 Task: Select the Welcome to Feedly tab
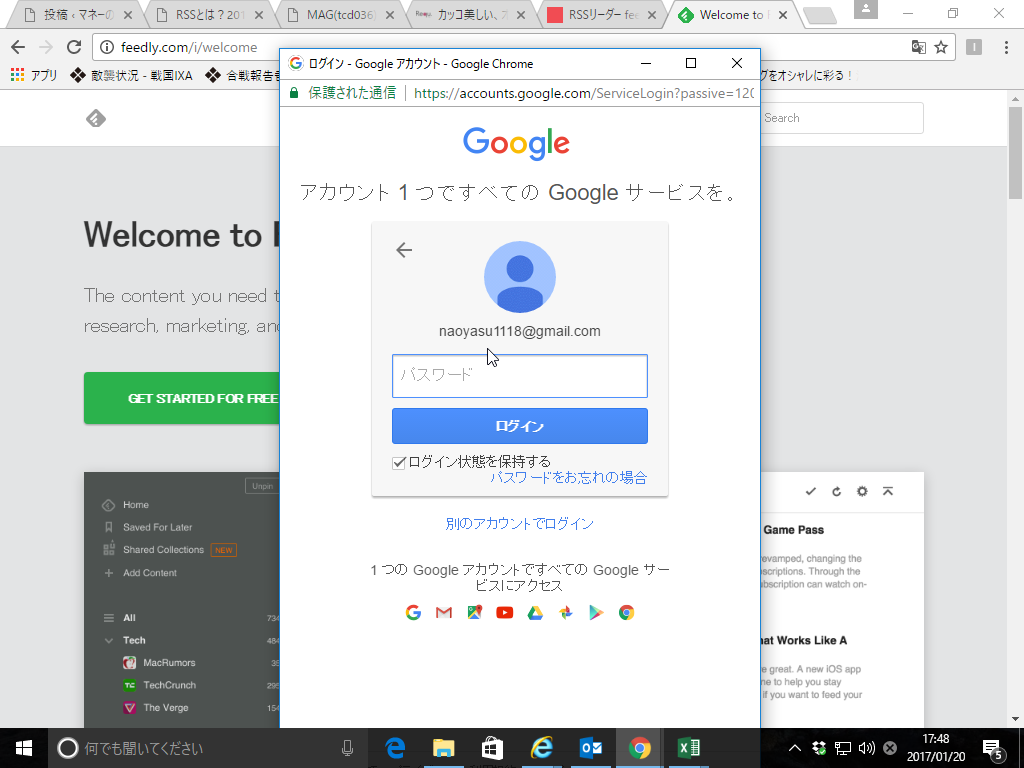coord(731,15)
